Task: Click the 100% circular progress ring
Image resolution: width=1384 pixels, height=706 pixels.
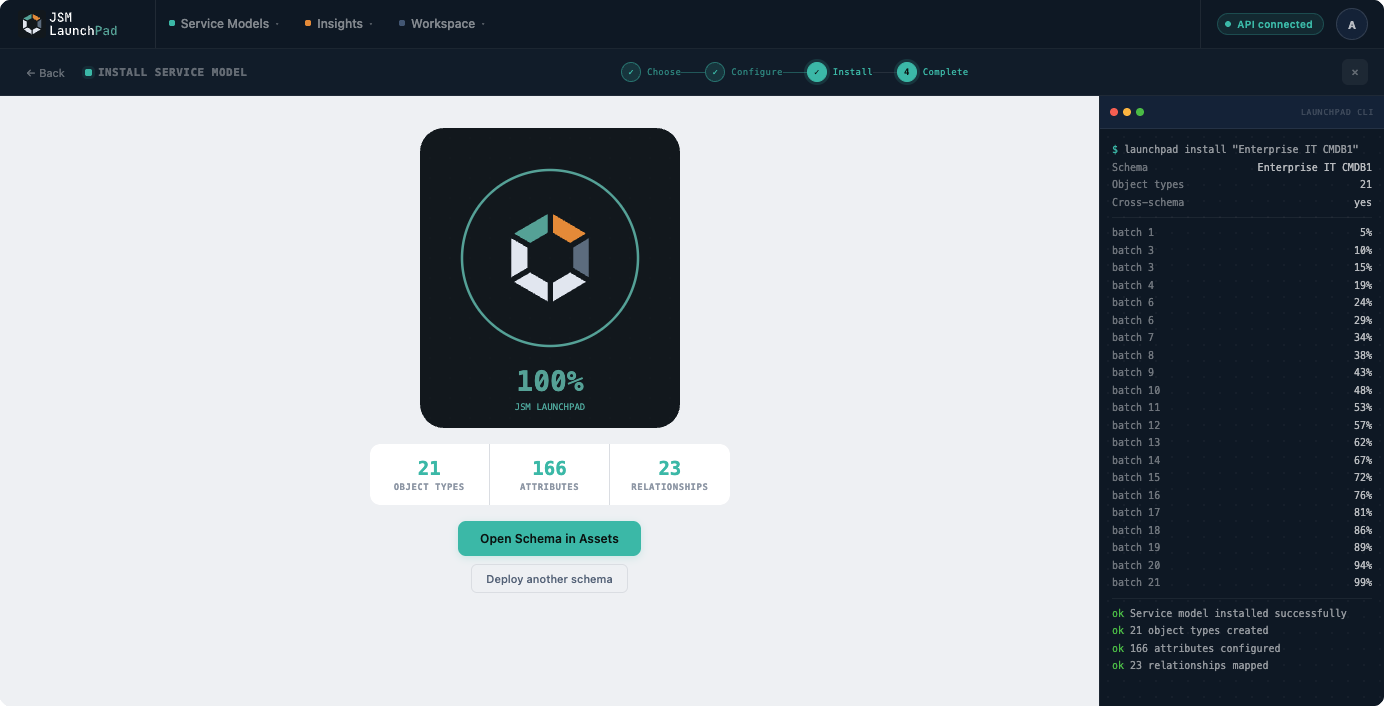Action: [x=549, y=168]
